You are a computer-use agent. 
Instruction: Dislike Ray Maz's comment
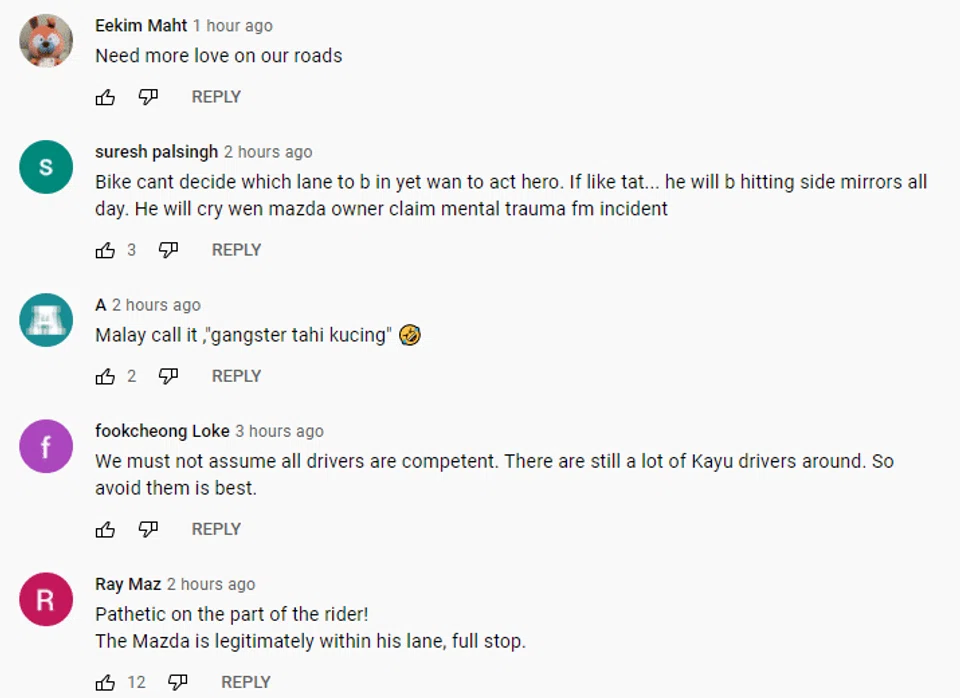click(178, 682)
